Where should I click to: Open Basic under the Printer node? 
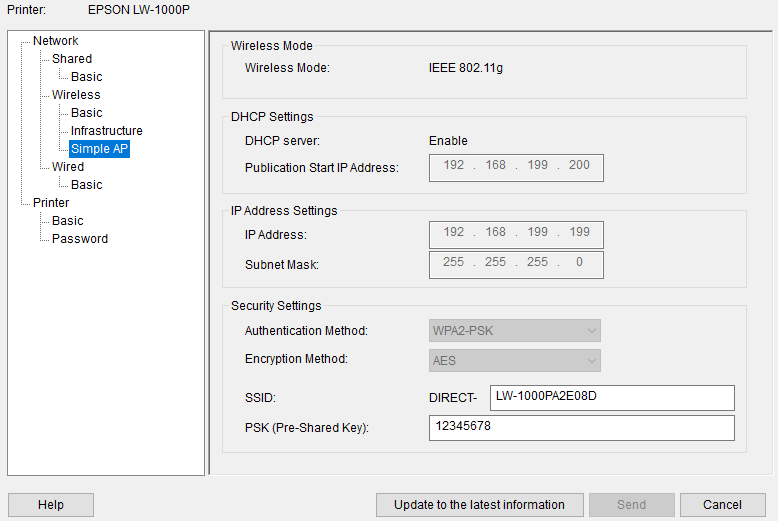pyautogui.click(x=67, y=221)
